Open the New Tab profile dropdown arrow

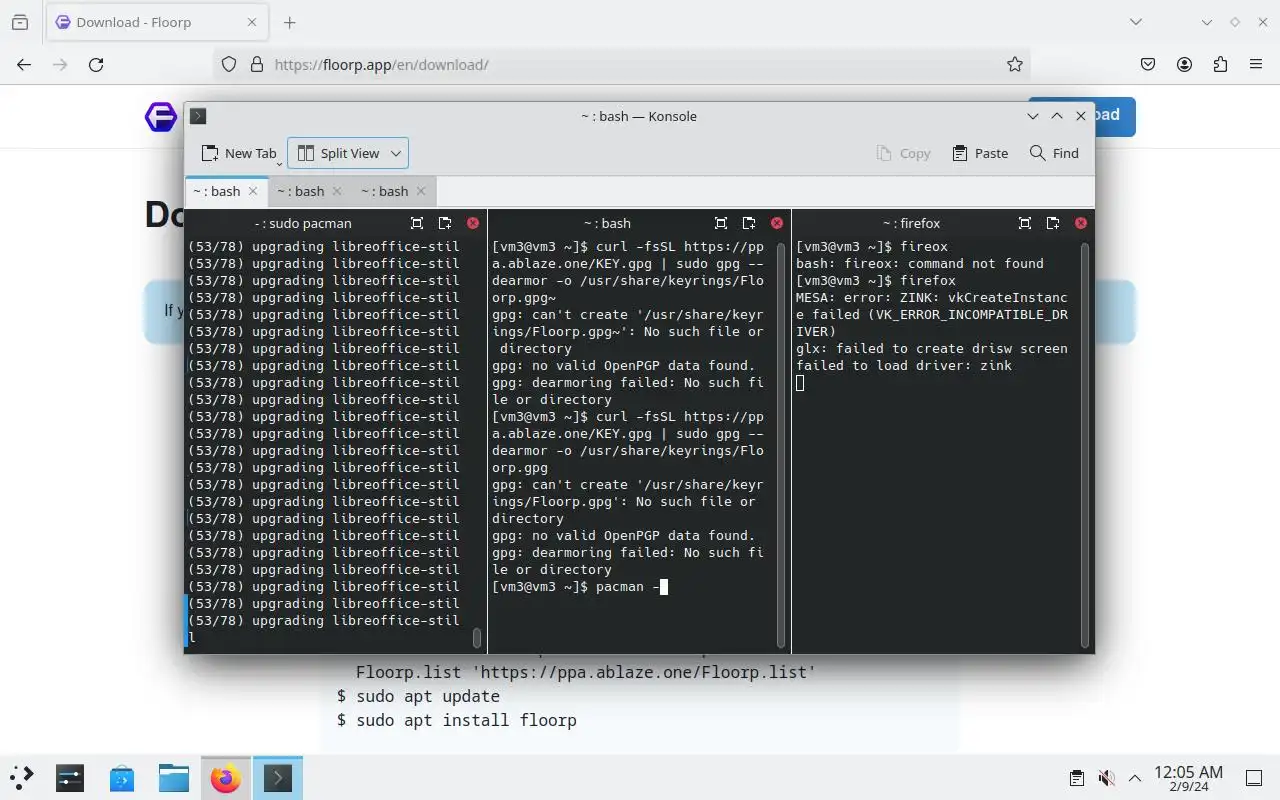[279, 162]
